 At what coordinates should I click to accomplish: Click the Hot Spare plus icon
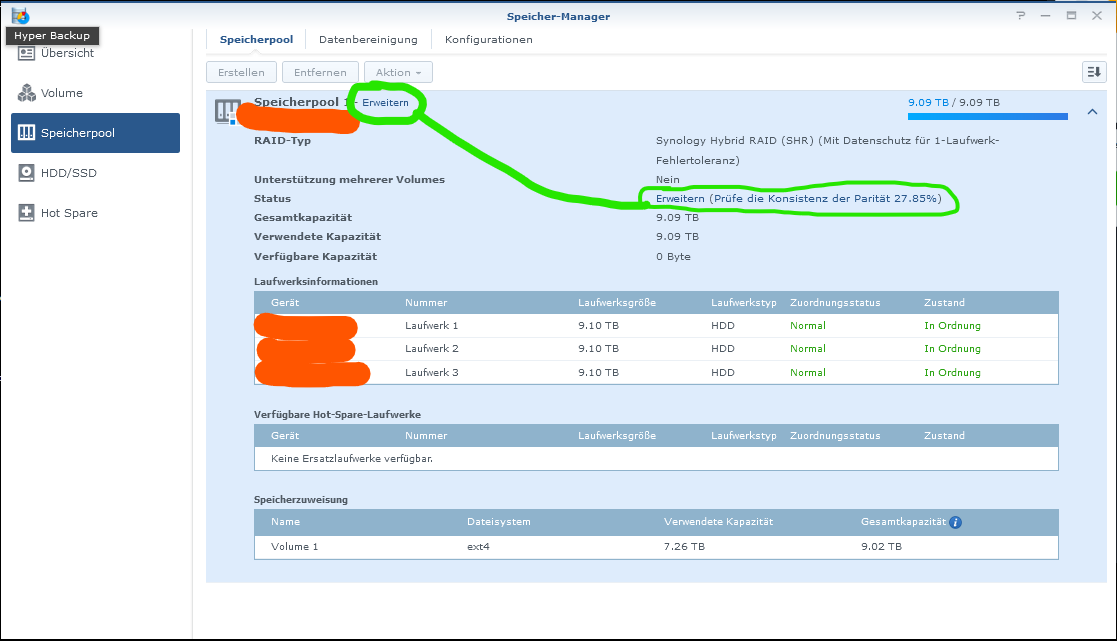(26, 212)
